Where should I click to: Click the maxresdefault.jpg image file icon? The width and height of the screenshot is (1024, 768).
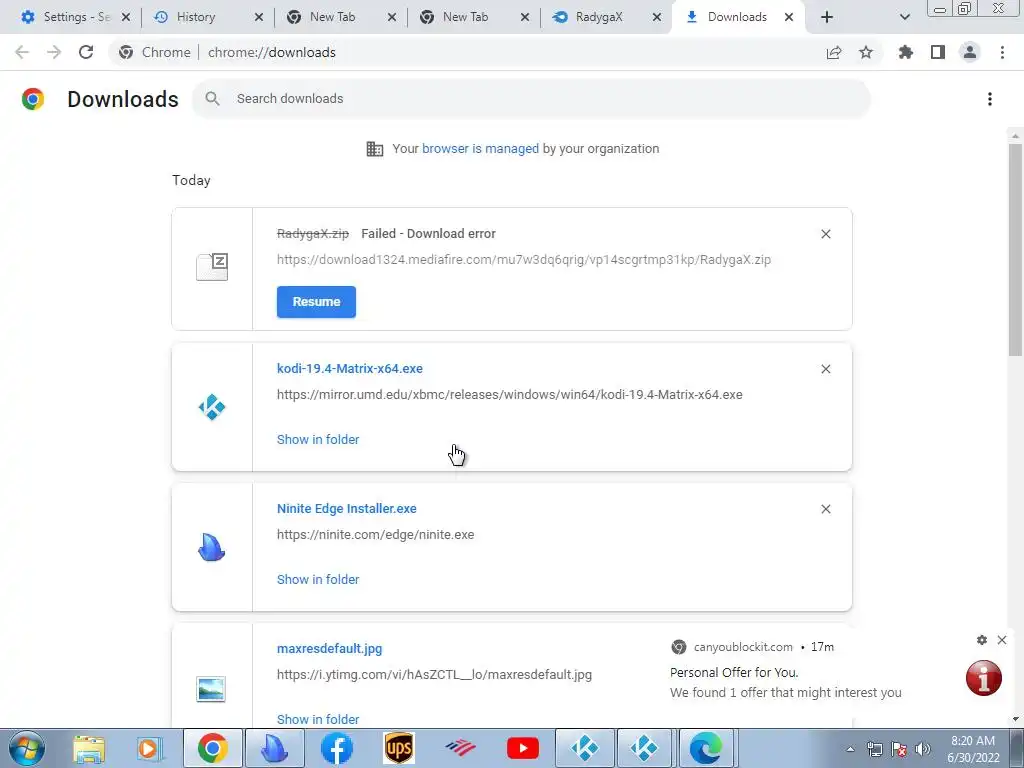pos(211,689)
